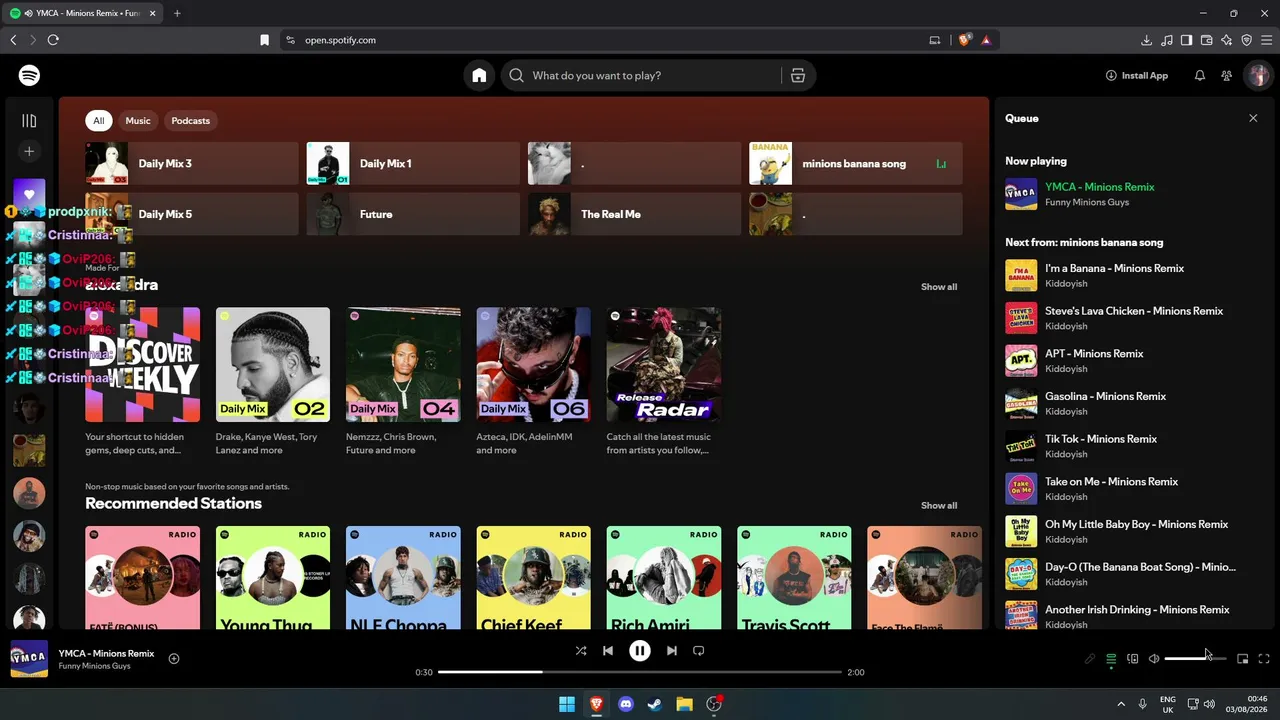Open The Real Me shortcut

point(635,214)
